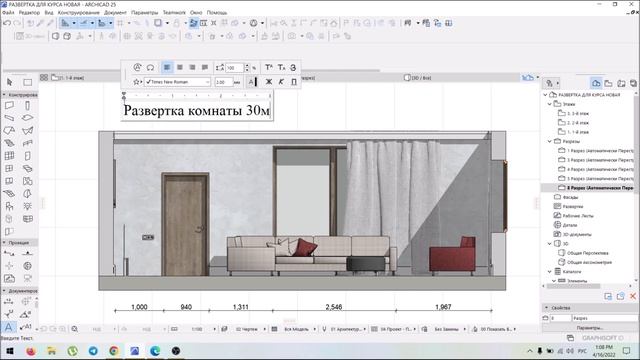
Task: Select the Roof tool
Action: (9, 131)
